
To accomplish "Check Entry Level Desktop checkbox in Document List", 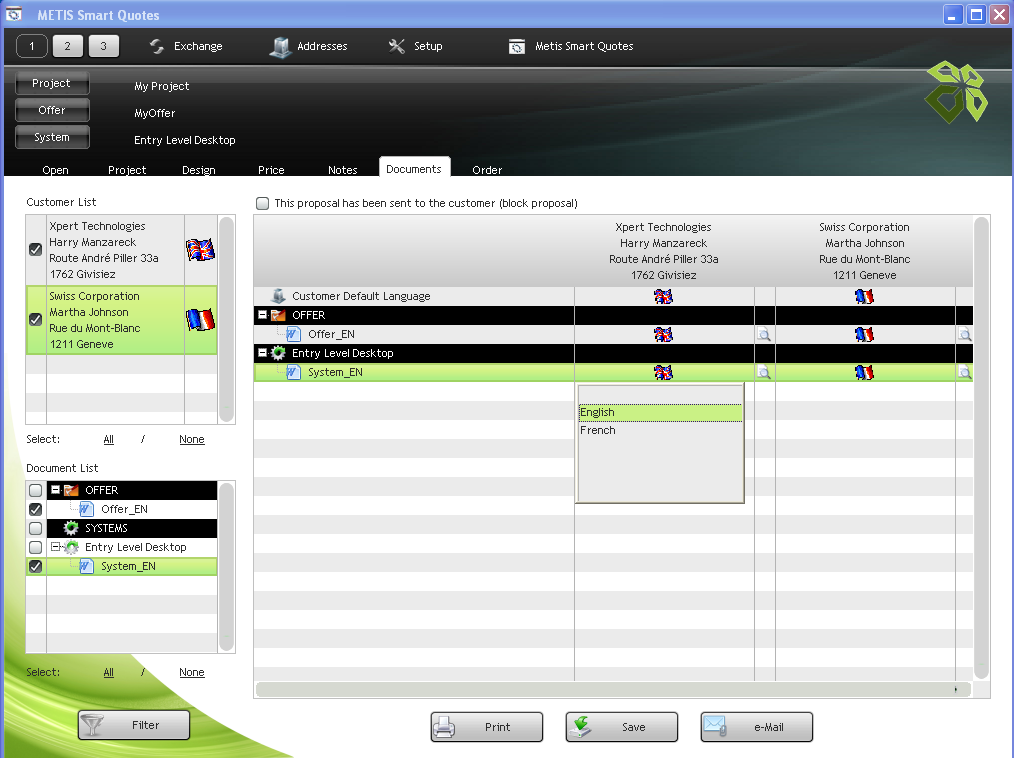I will coord(36,547).
